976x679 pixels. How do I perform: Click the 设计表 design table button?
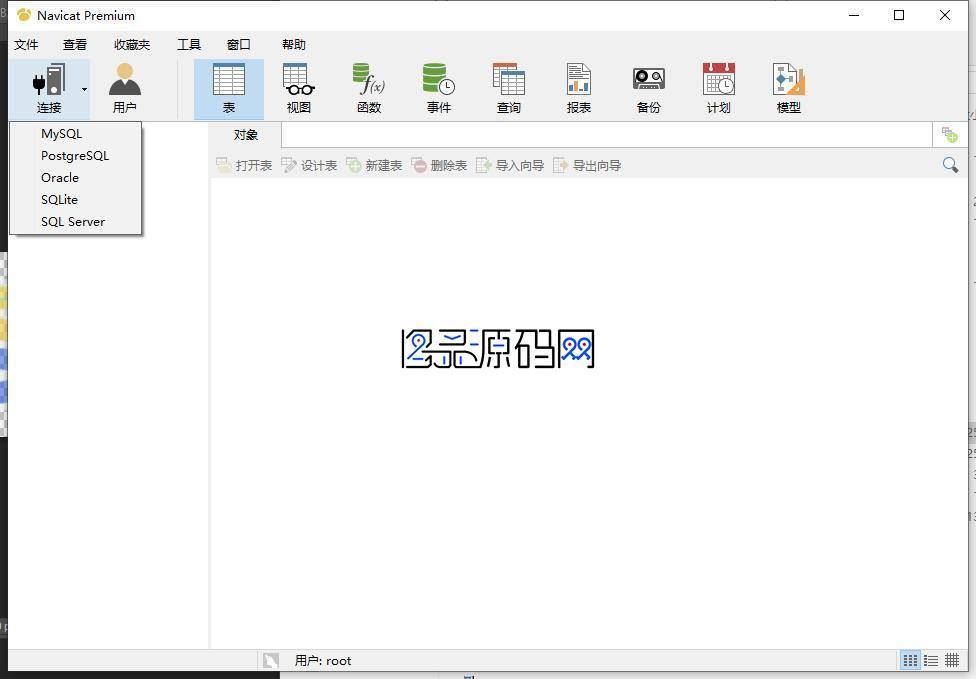coord(309,166)
